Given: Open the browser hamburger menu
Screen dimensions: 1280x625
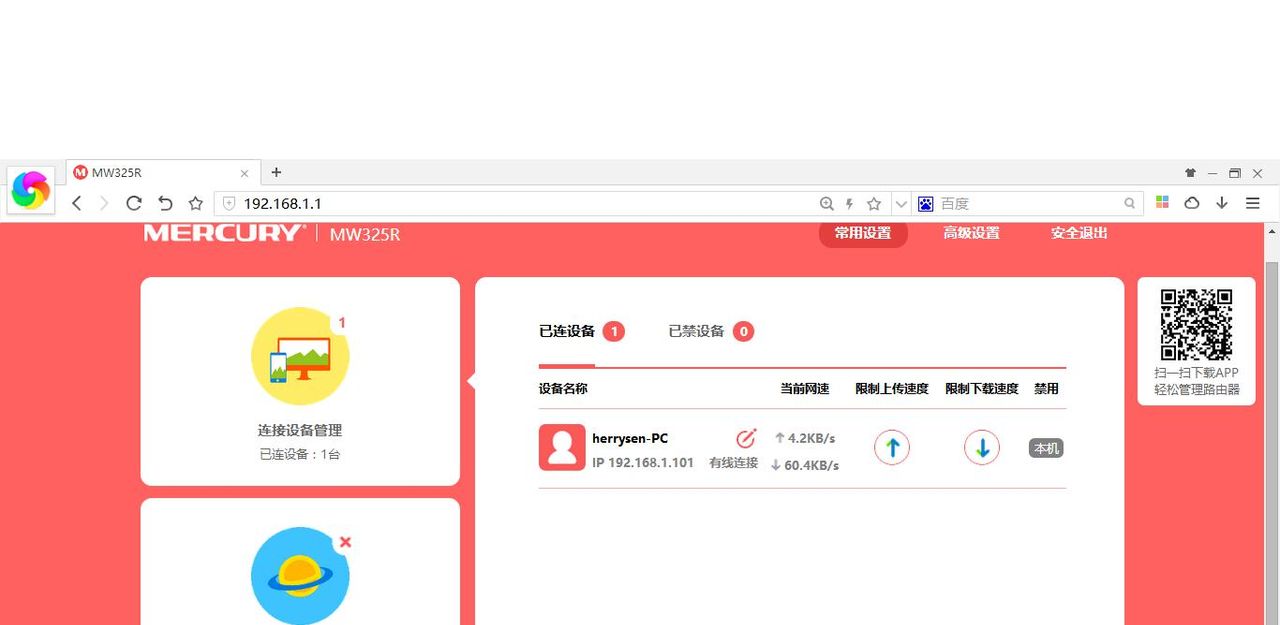Looking at the screenshot, I should point(1253,203).
